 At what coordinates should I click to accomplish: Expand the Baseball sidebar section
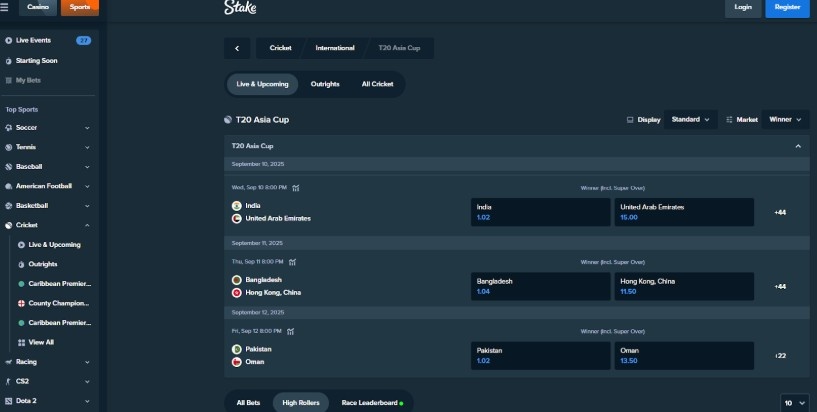(87, 167)
